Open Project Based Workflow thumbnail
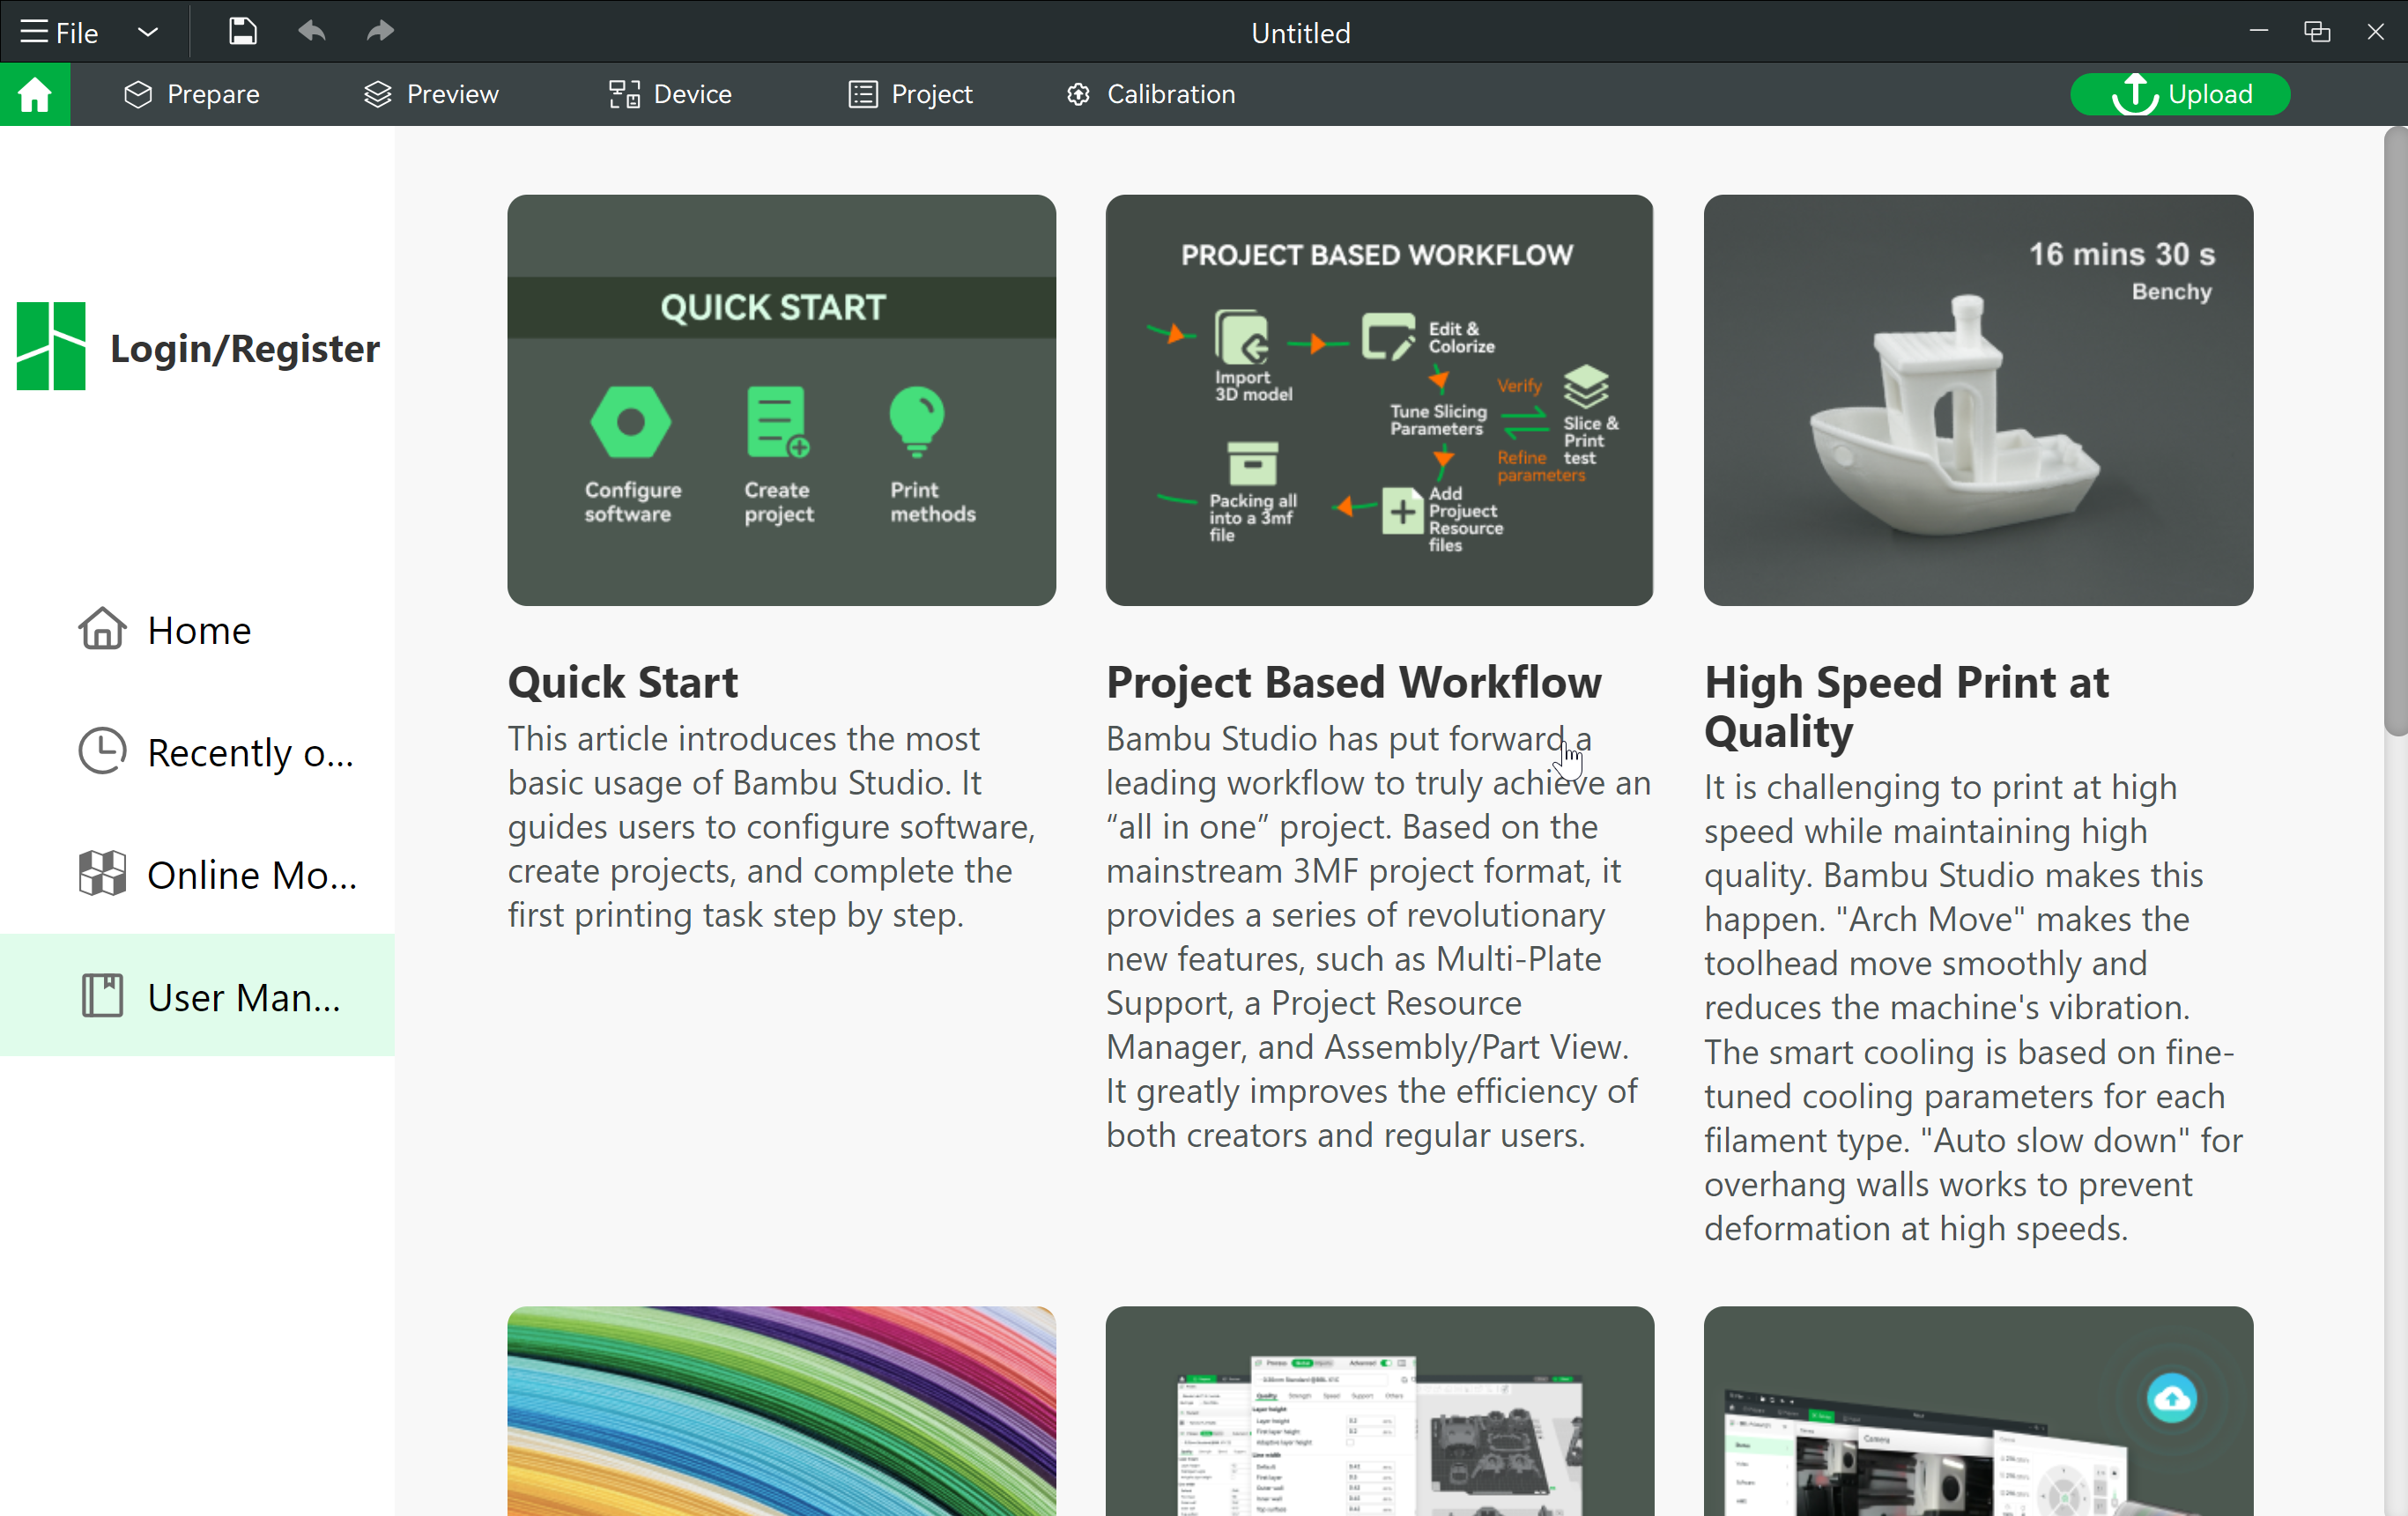Viewport: 2408px width, 1516px height. click(1379, 400)
